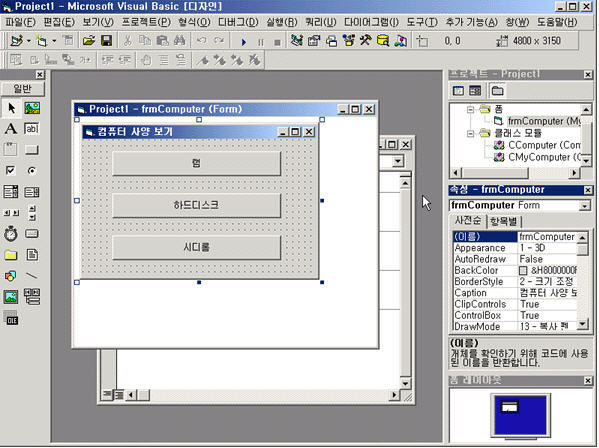Select the PictureBox control tool
Viewport: 599px width, 448px height.
click(x=32, y=108)
